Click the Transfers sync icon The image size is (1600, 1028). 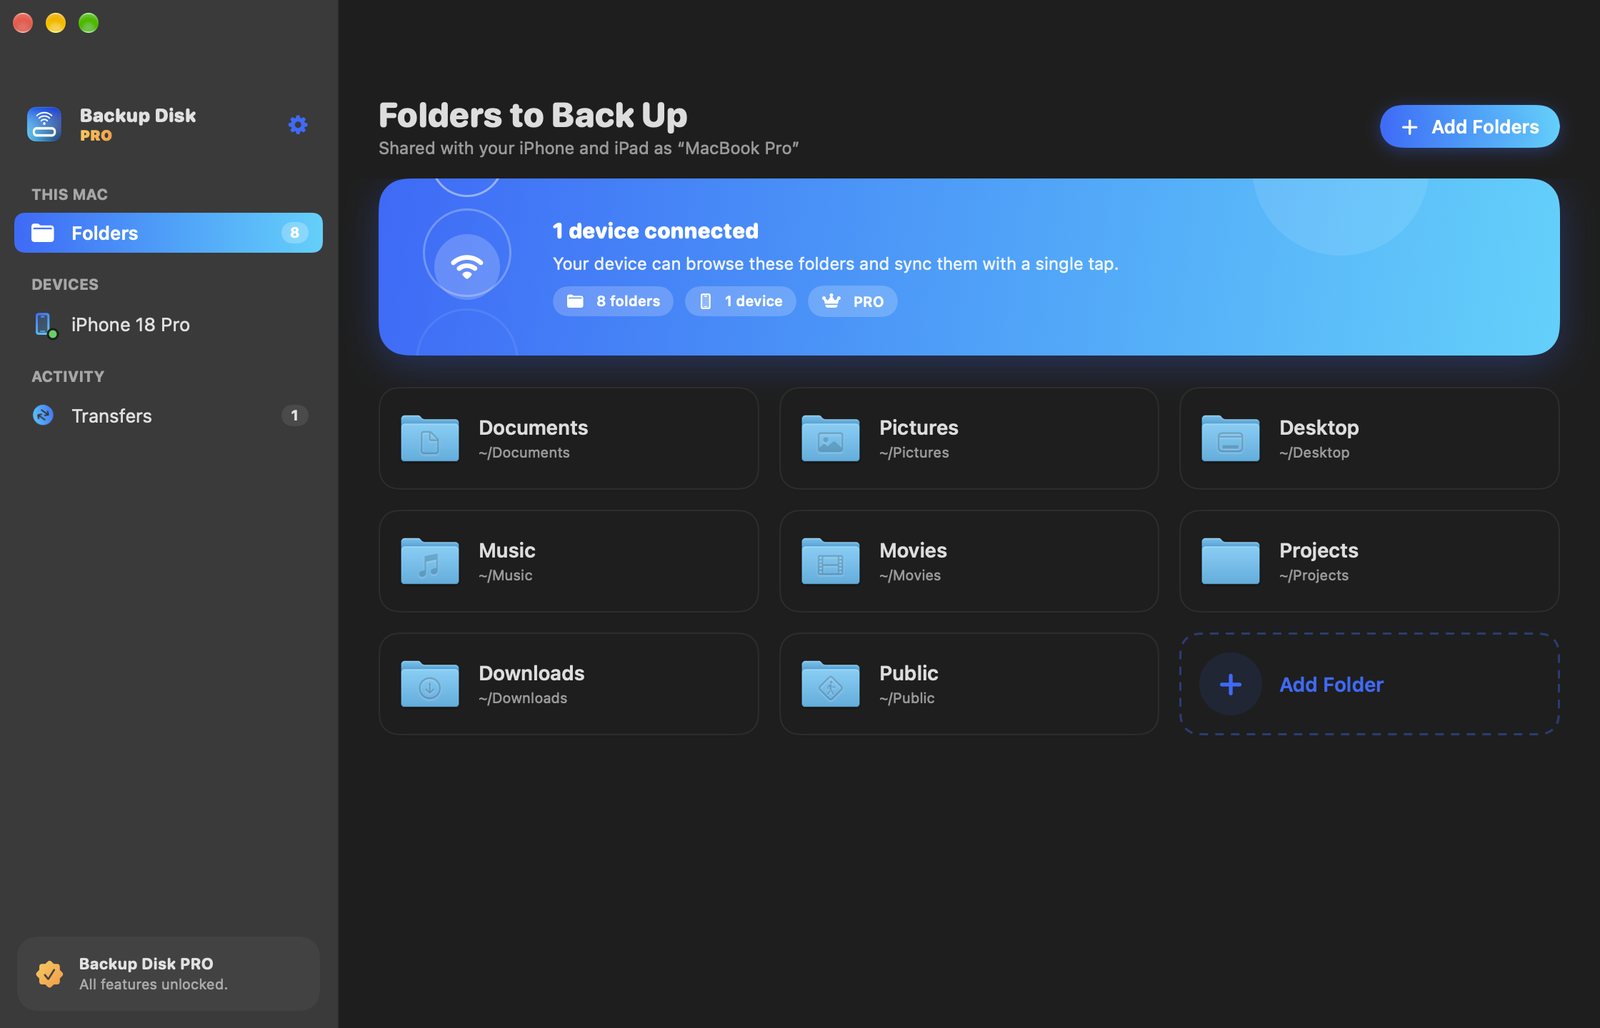click(43, 415)
